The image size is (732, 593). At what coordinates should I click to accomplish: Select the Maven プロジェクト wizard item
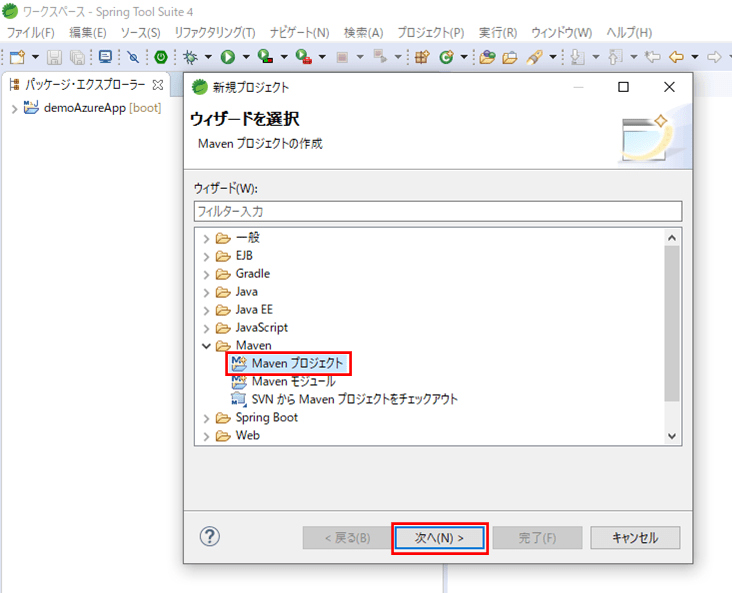pyautogui.click(x=297, y=363)
